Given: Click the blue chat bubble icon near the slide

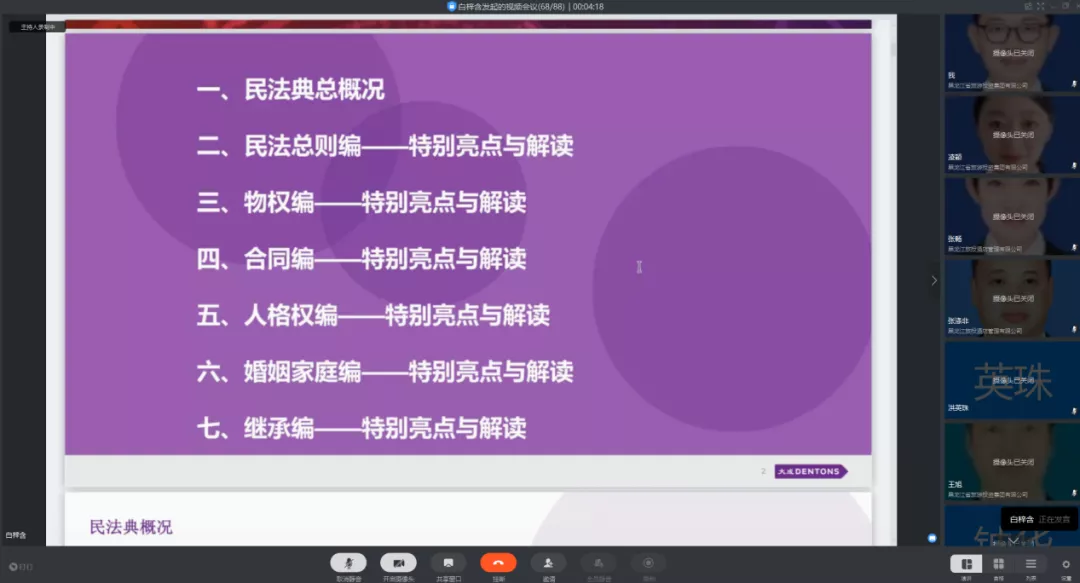Looking at the screenshot, I should pos(932,538).
